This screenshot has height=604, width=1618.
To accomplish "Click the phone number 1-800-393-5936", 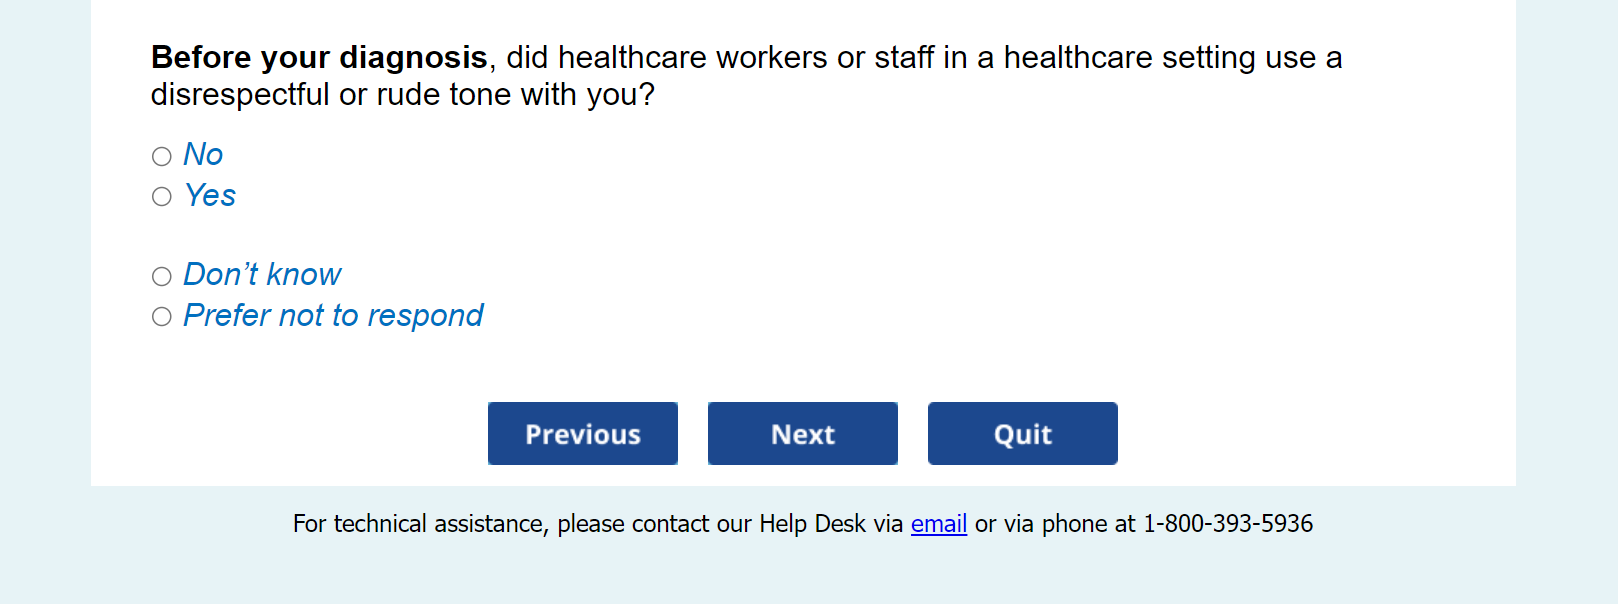I will (x=1228, y=524).
